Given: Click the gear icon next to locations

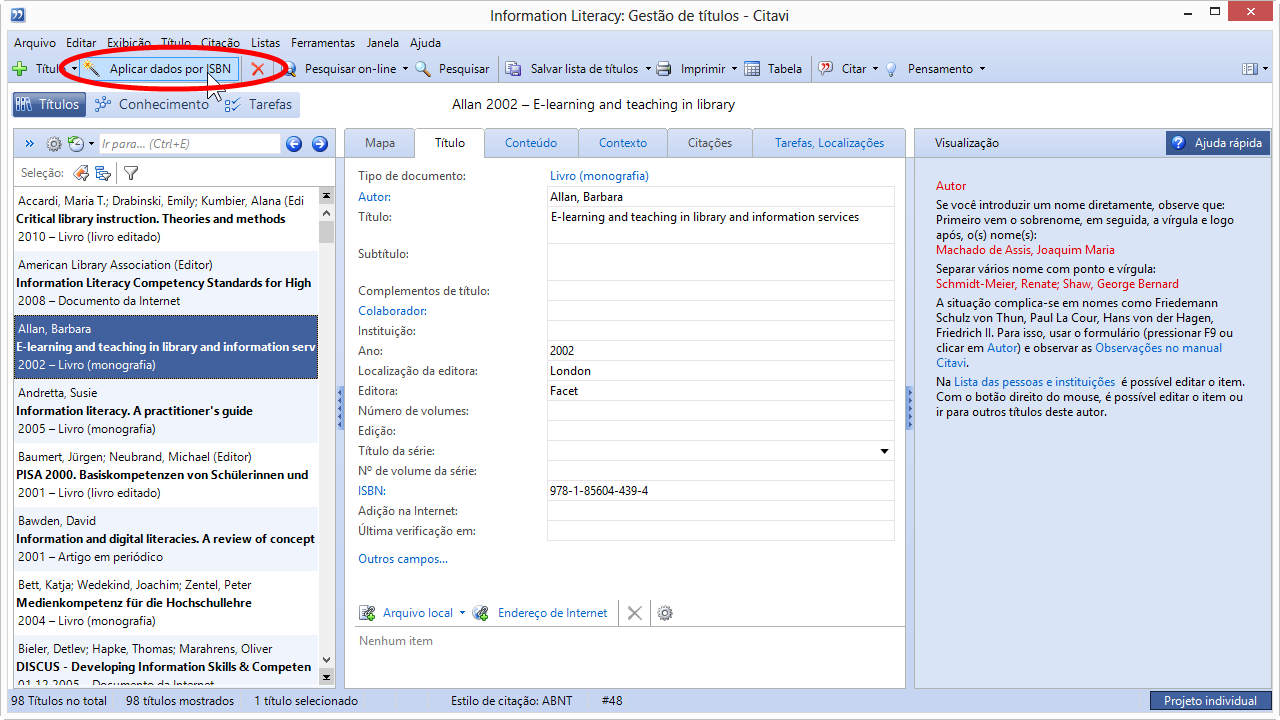Looking at the screenshot, I should (x=665, y=613).
